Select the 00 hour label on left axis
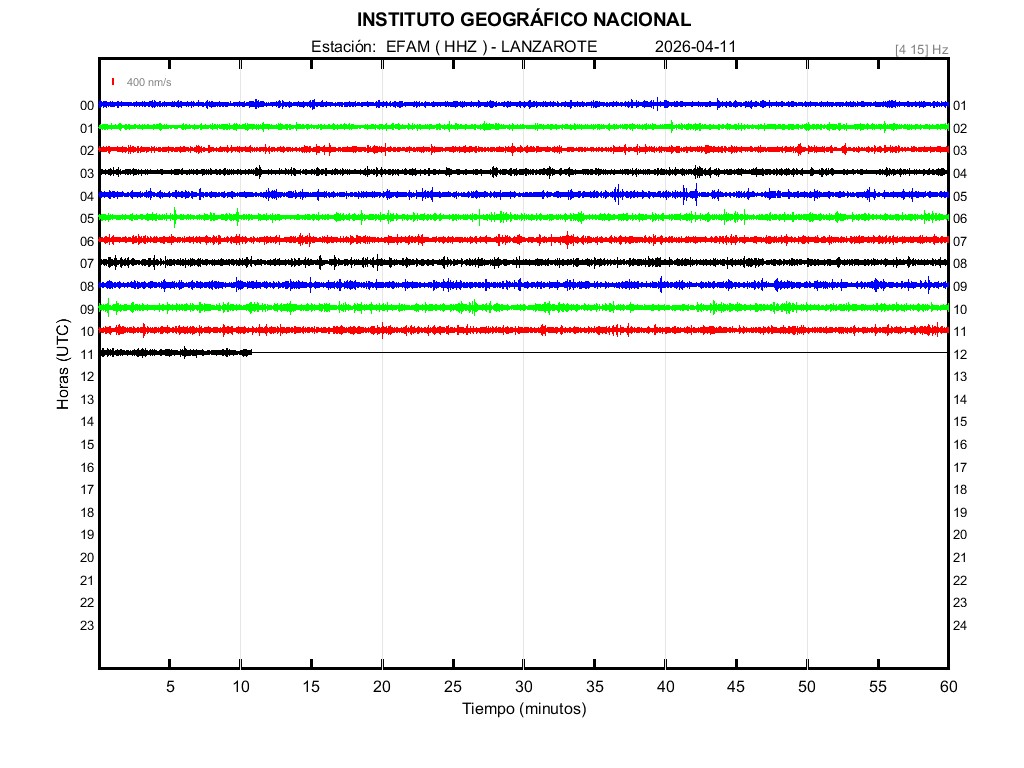Screen dimensions: 1024x768 (87, 106)
